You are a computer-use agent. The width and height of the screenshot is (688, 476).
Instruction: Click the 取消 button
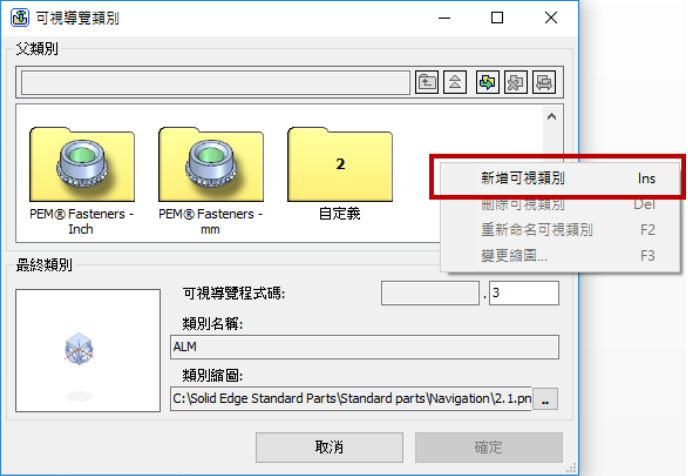329,447
